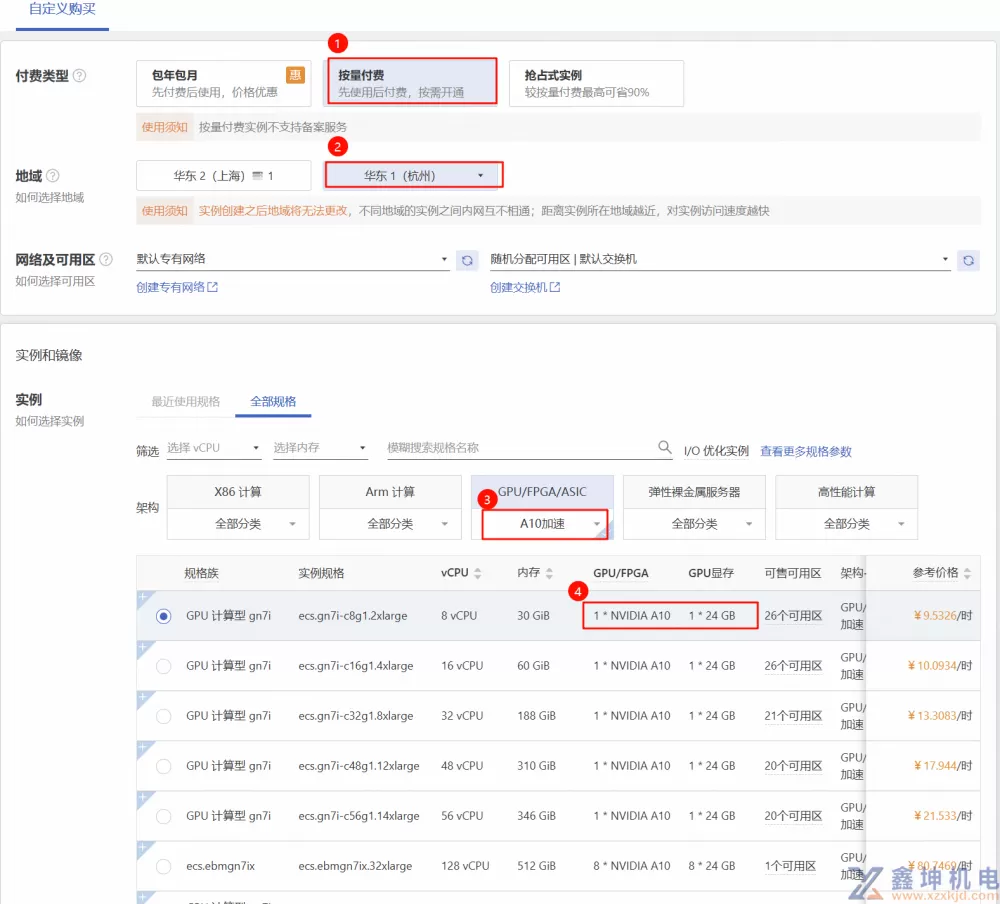1000x904 pixels.
Task: Open the 如何选择可用区 help link
Action: click(55, 281)
